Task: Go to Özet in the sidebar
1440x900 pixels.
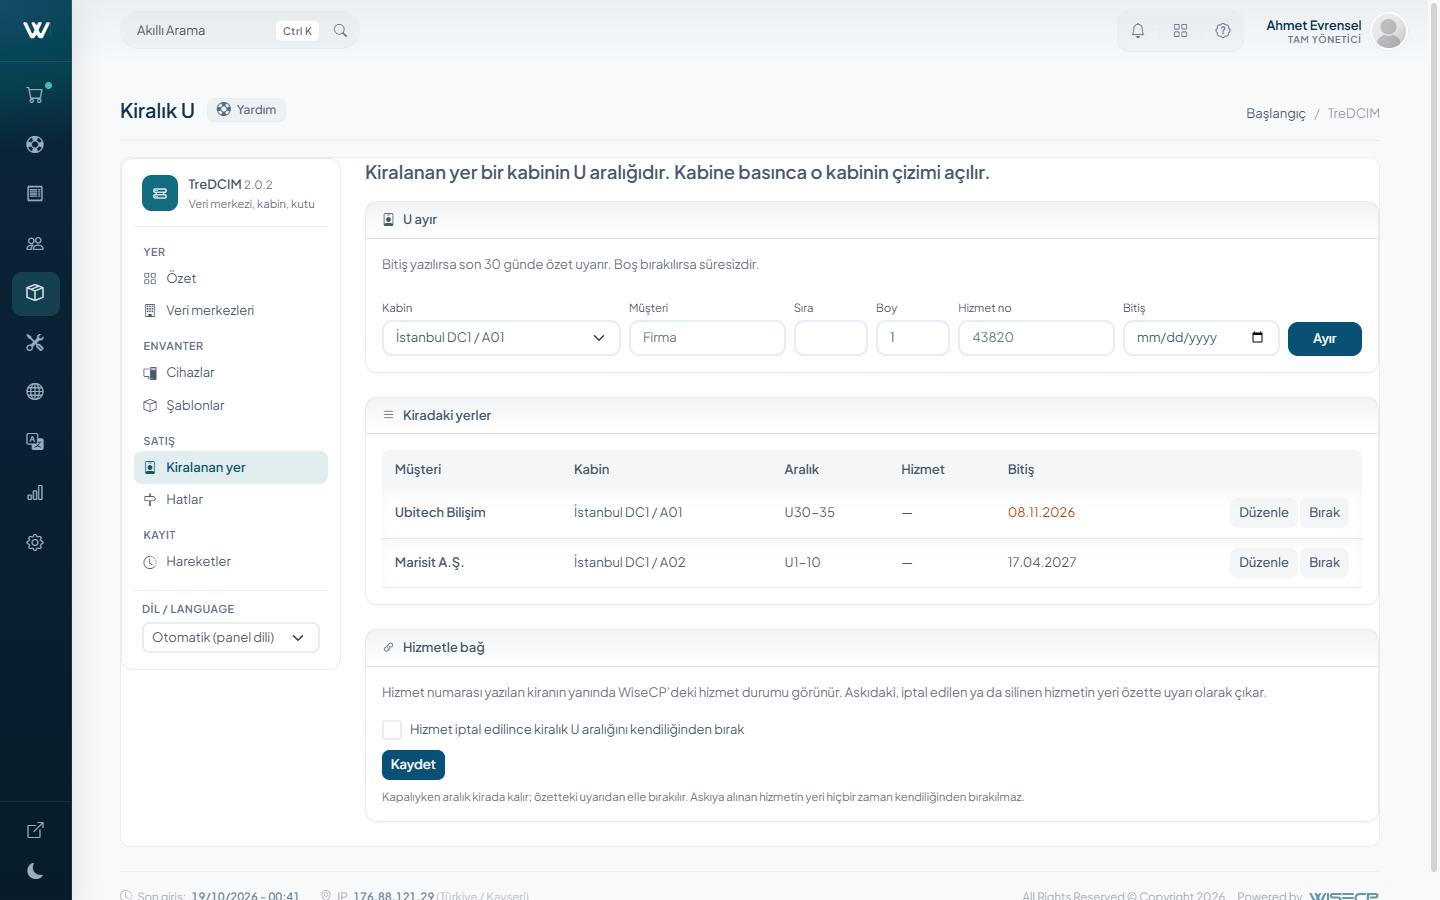Action: [x=231, y=279]
